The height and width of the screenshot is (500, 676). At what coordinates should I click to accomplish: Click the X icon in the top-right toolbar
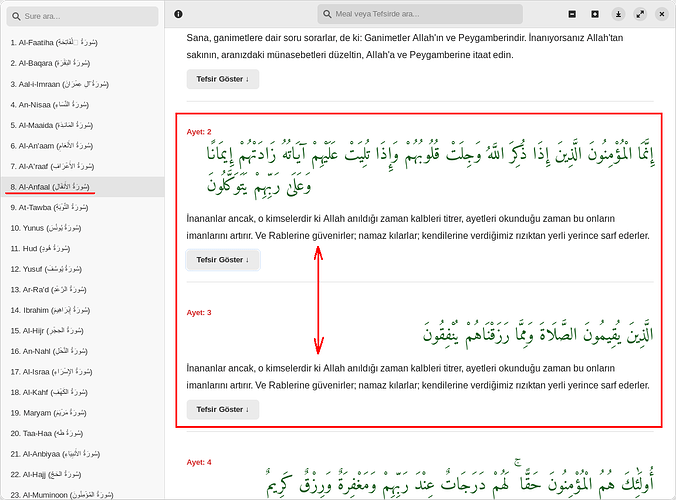point(666,15)
